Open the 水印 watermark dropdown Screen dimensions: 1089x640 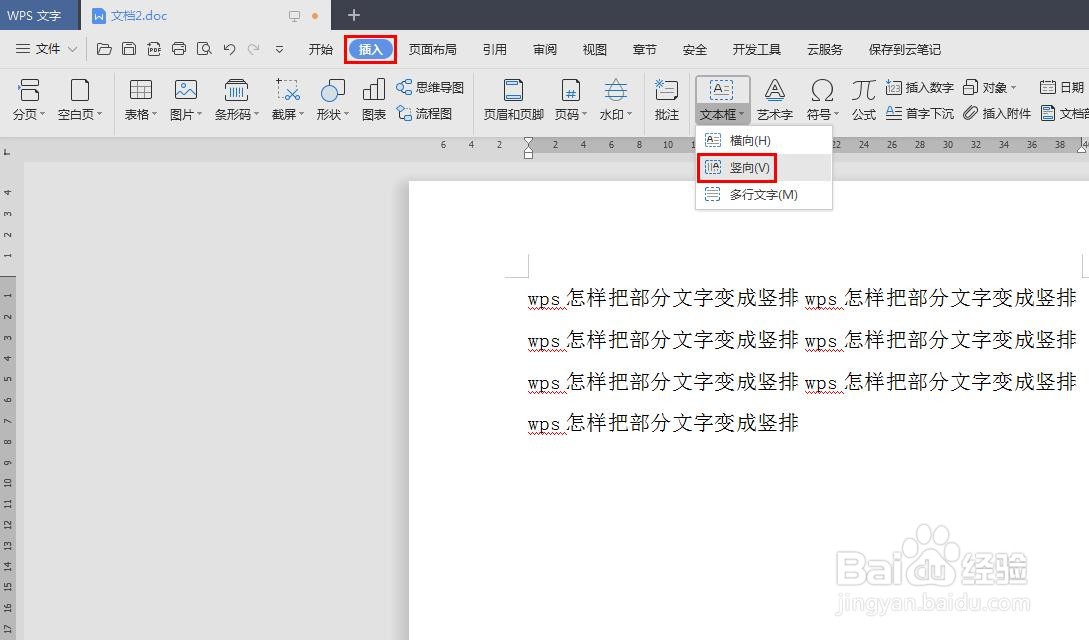click(x=616, y=99)
